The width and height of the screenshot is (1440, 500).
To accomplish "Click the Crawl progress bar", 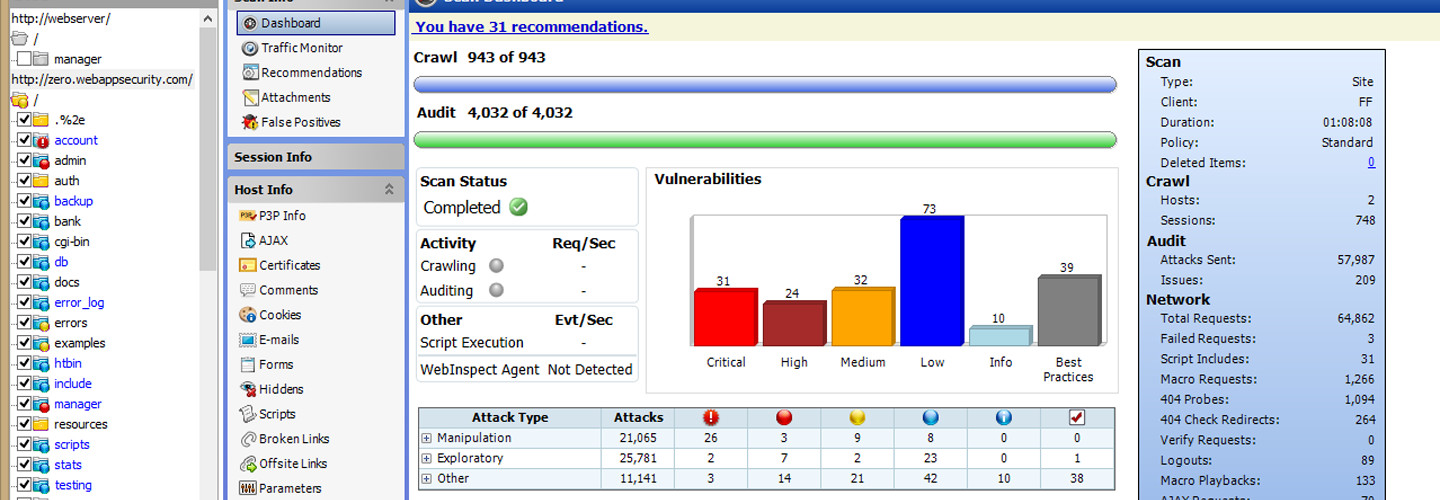I will pos(765,84).
